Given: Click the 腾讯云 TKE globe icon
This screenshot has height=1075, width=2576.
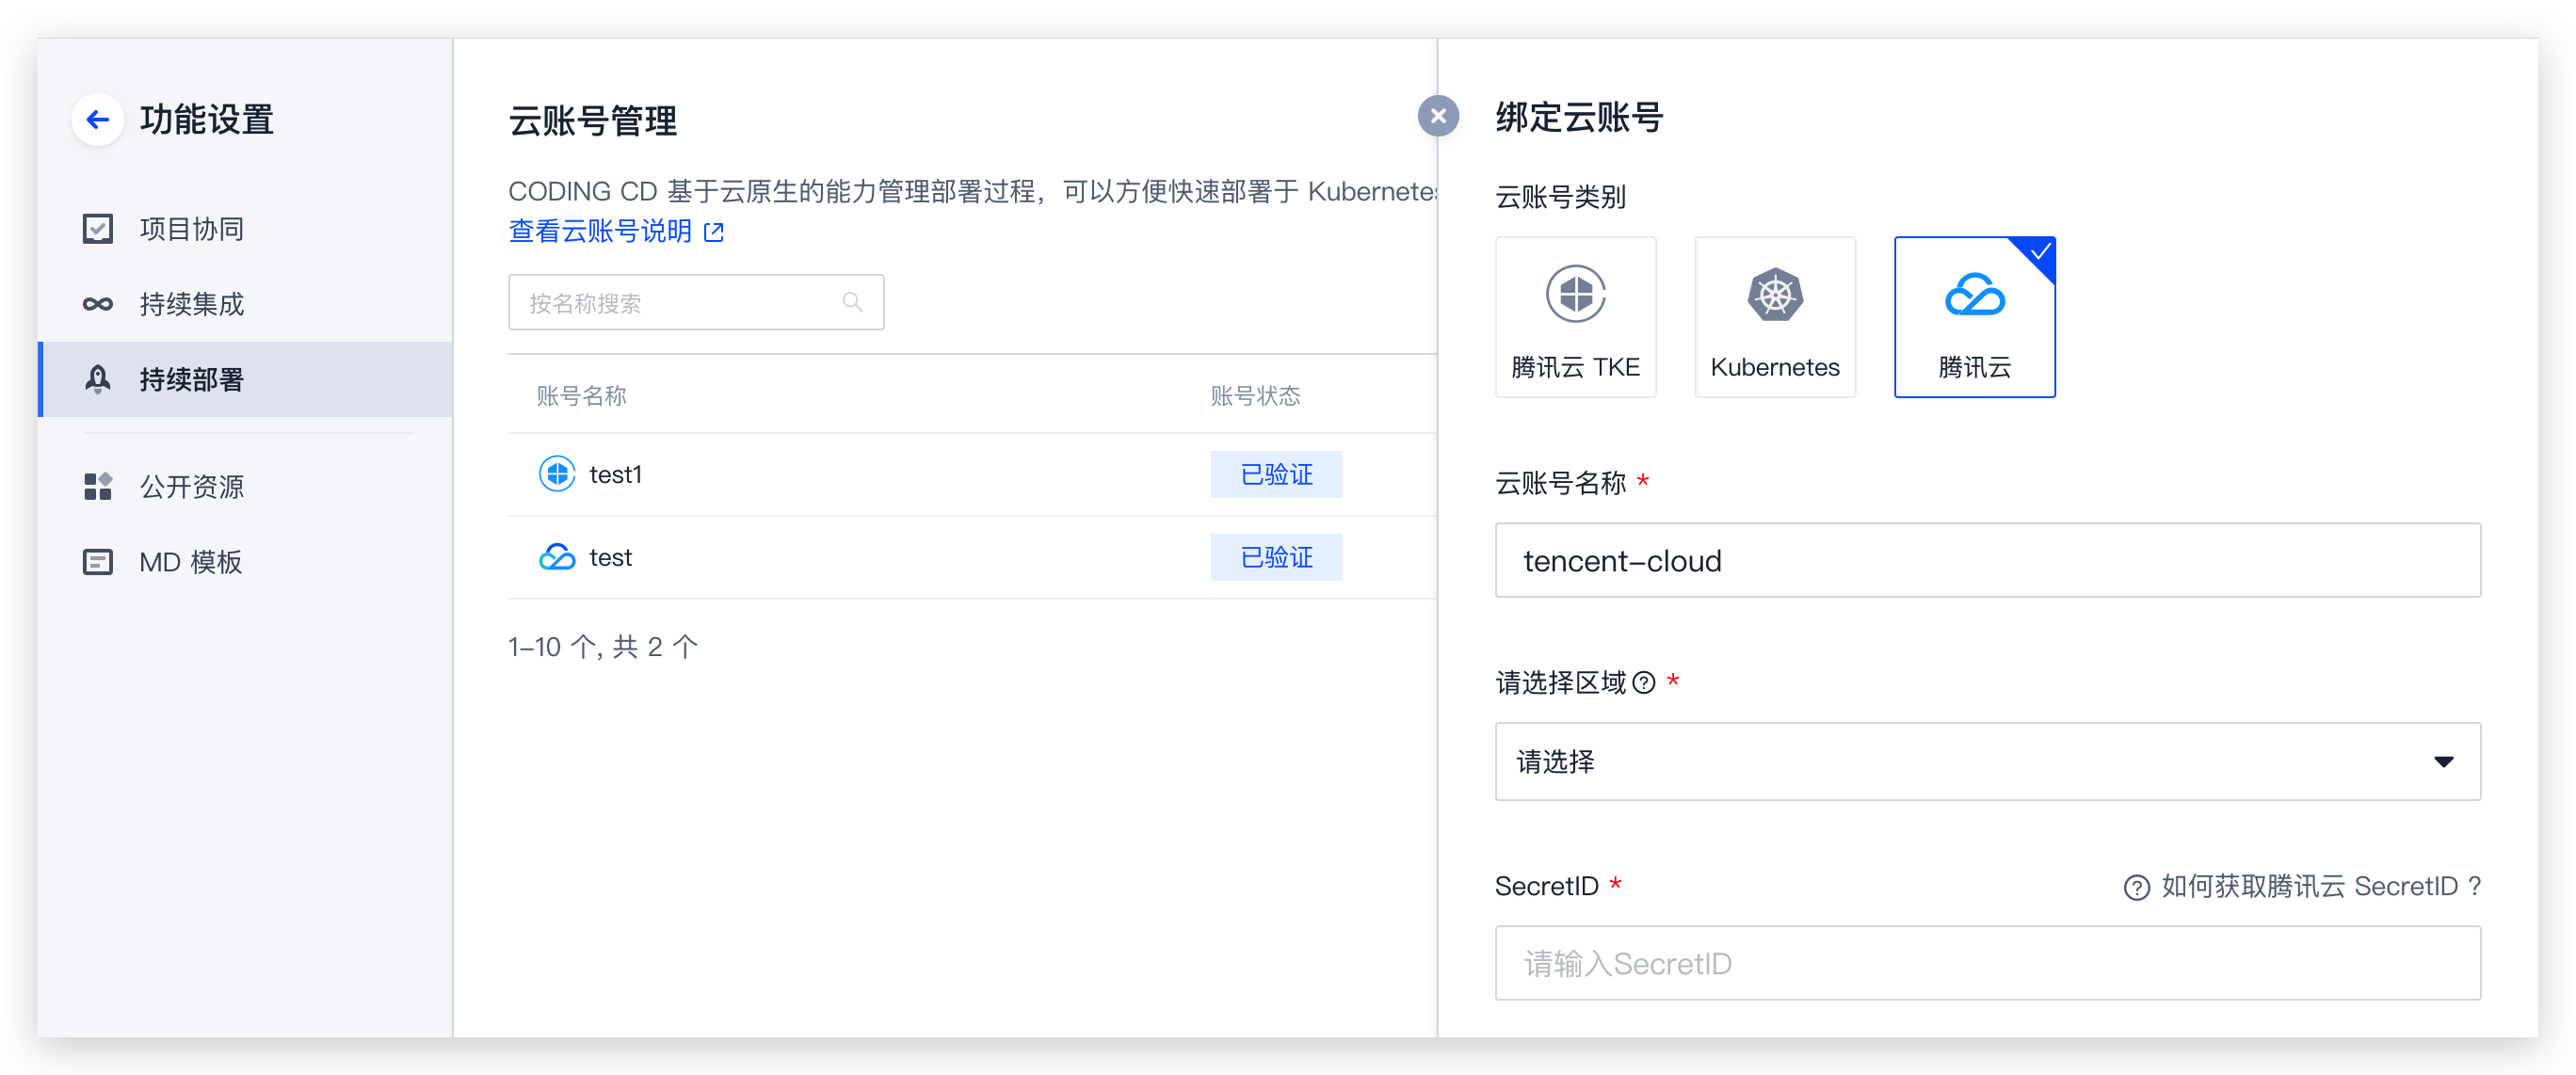Looking at the screenshot, I should pos(1575,294).
